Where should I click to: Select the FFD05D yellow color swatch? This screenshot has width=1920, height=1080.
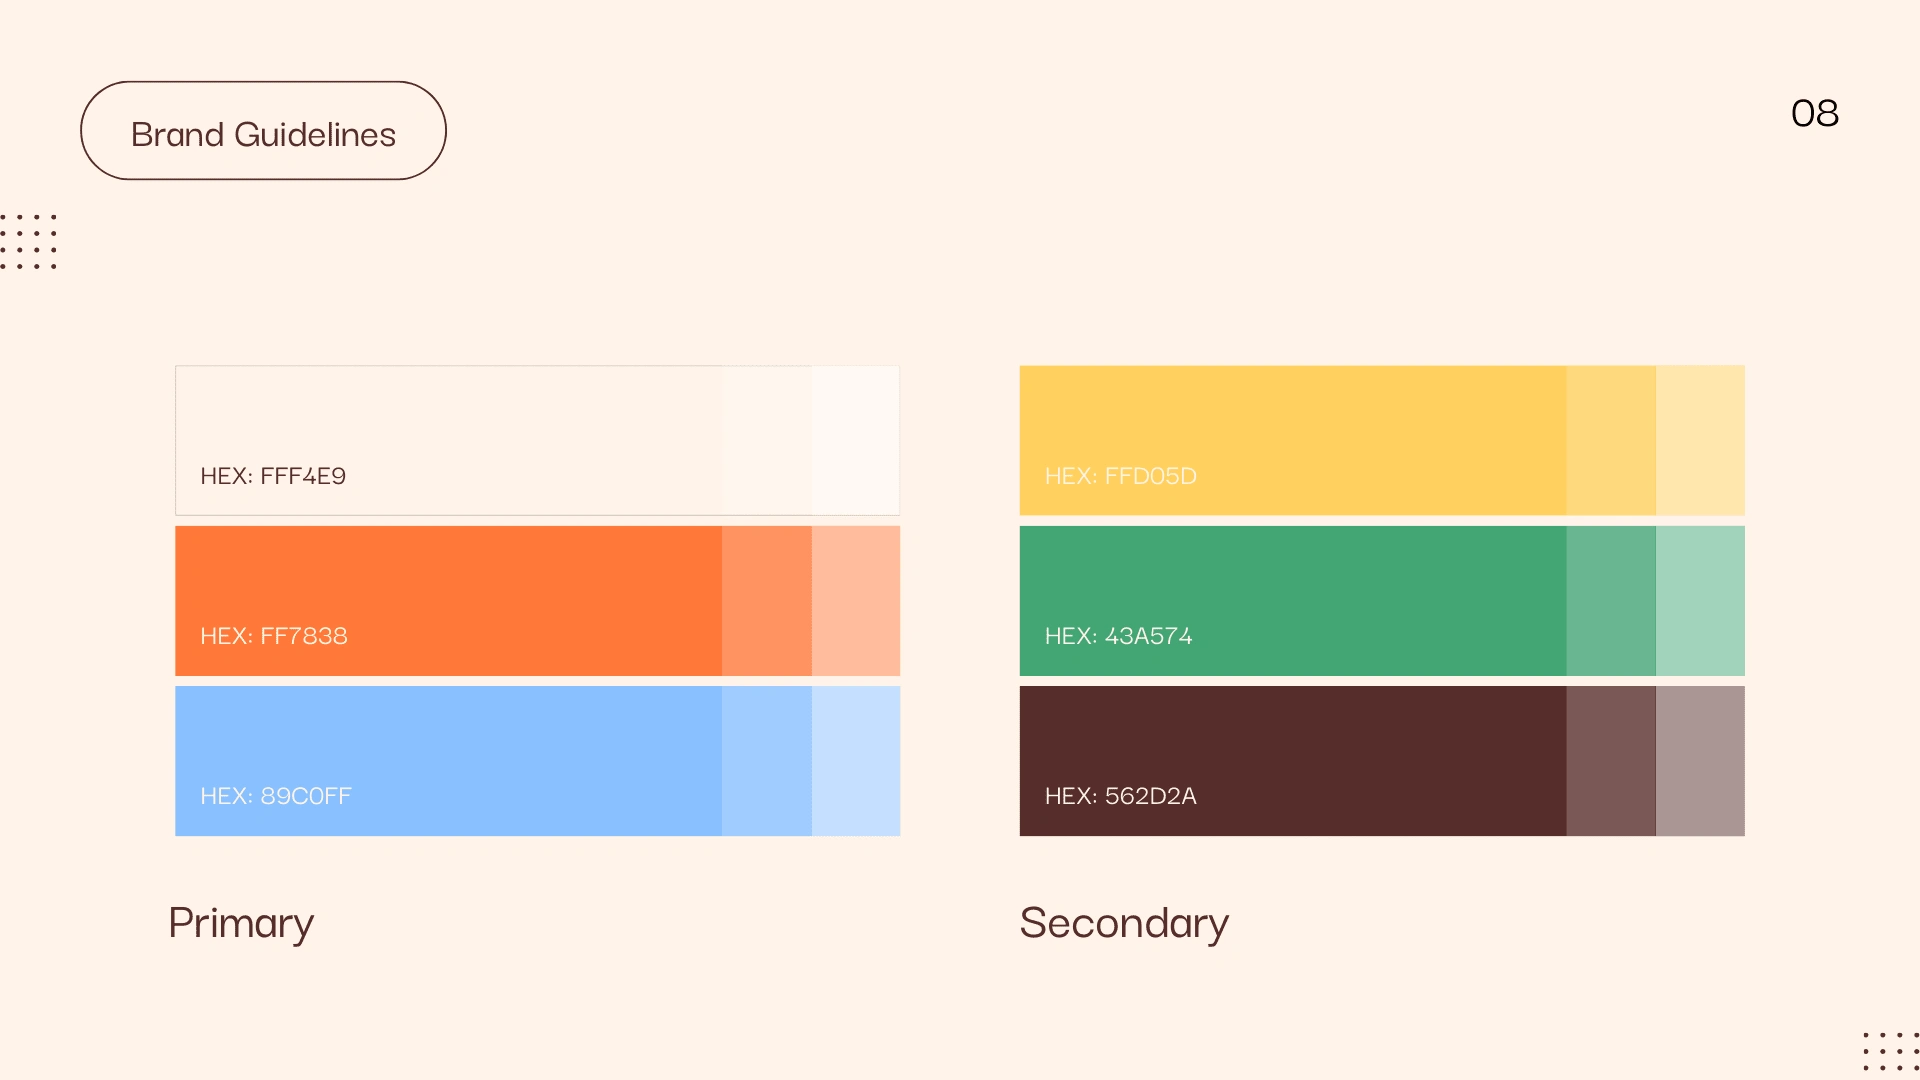click(x=1293, y=440)
